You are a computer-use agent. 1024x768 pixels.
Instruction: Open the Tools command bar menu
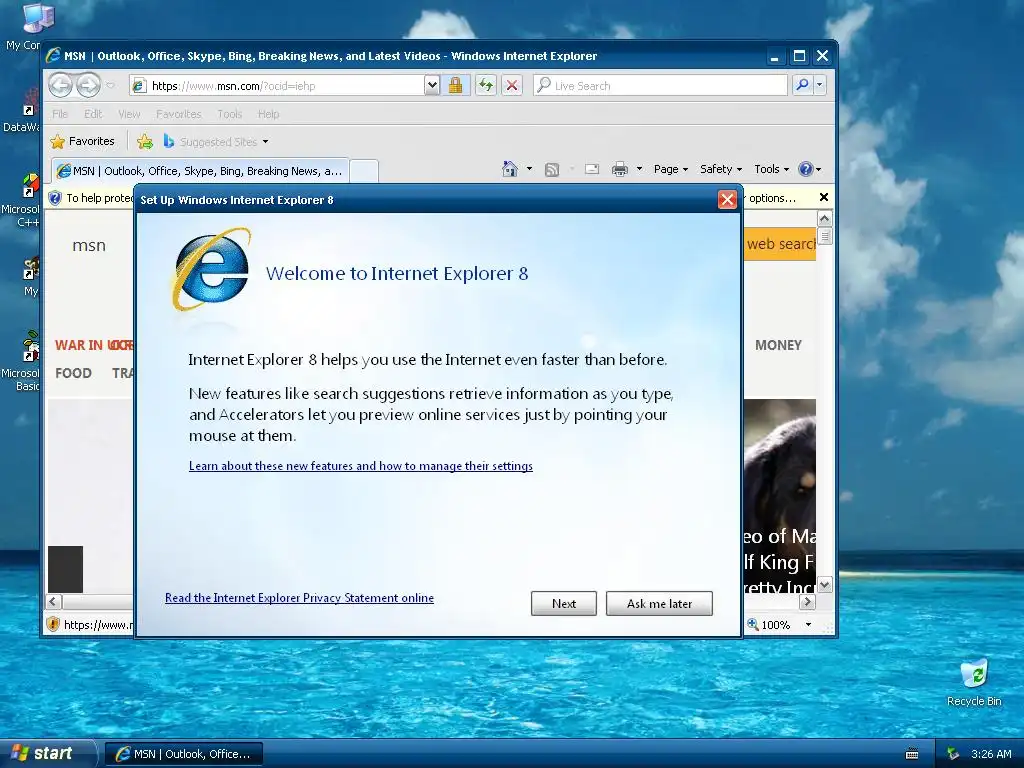click(x=771, y=169)
